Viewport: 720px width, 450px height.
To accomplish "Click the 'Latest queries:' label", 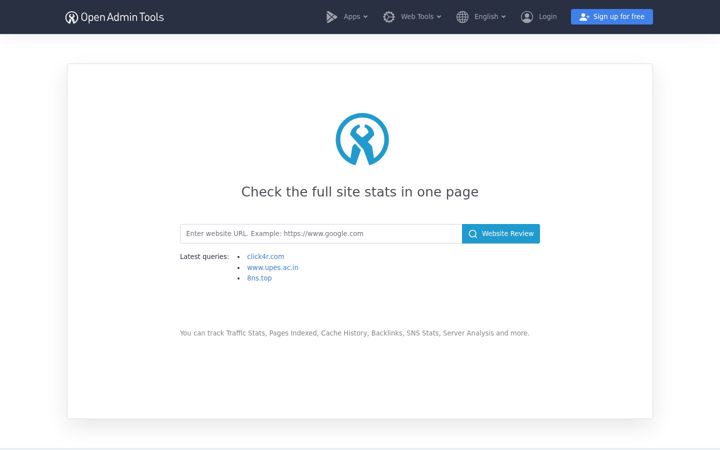I will point(204,257).
